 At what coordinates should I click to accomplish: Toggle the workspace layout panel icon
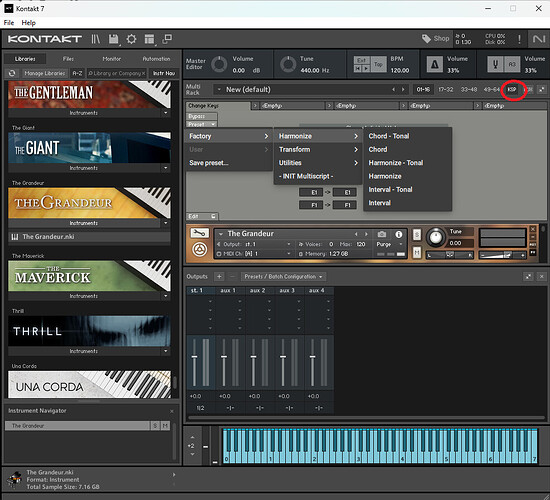[x=149, y=39]
